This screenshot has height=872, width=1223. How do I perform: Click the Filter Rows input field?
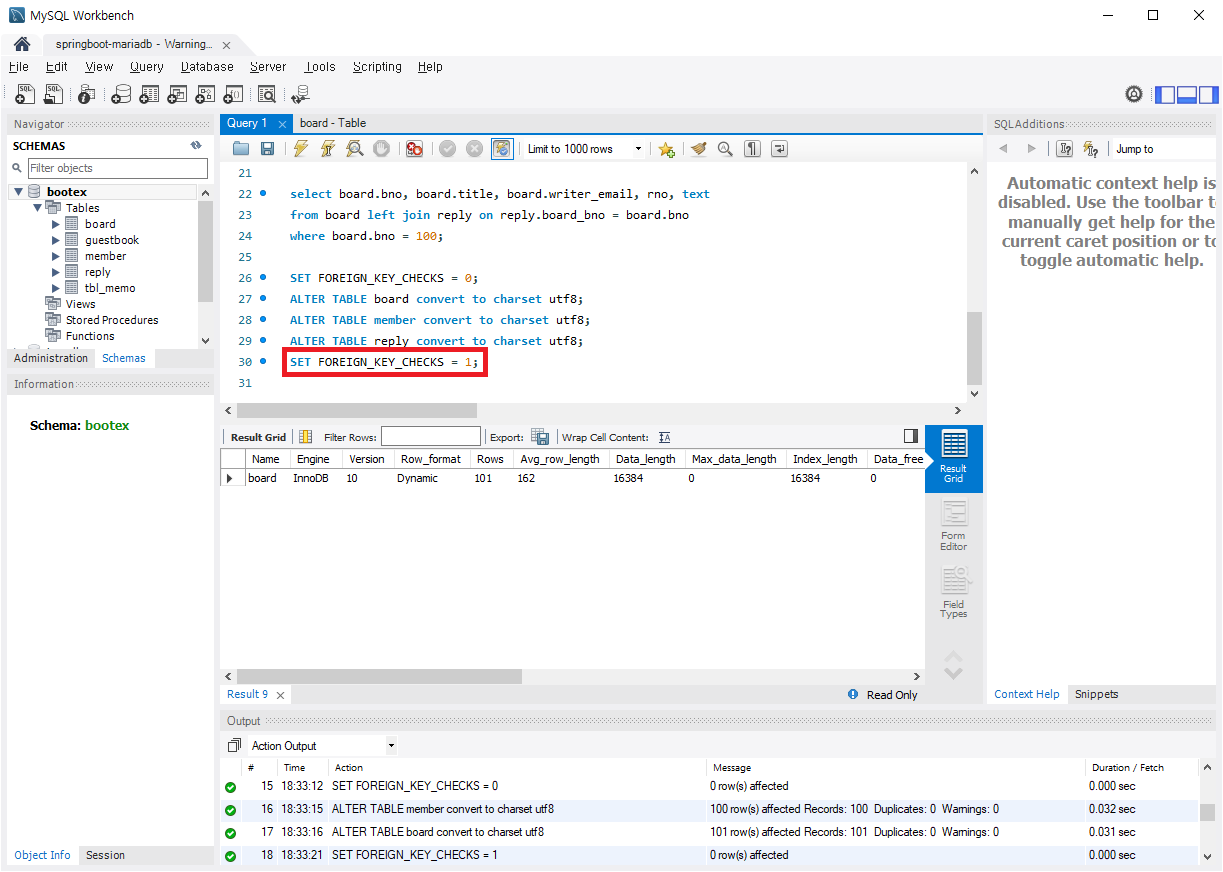click(x=431, y=437)
